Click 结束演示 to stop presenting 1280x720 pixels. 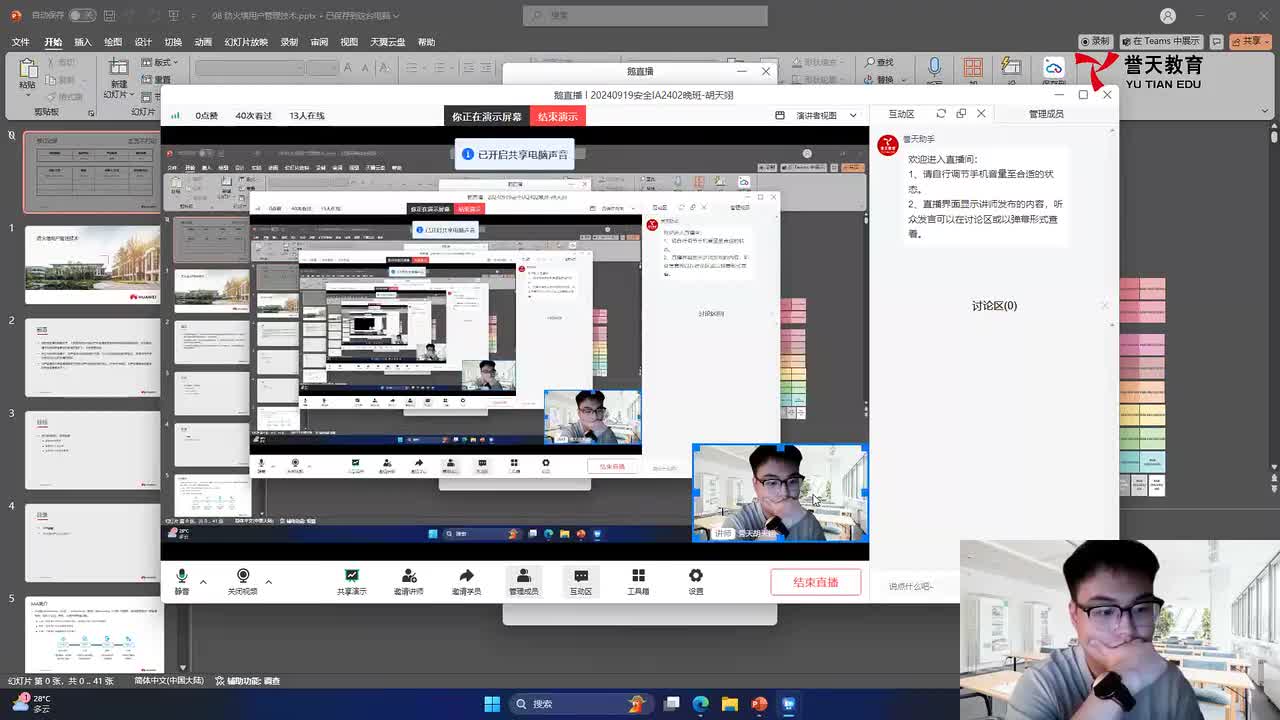click(558, 117)
